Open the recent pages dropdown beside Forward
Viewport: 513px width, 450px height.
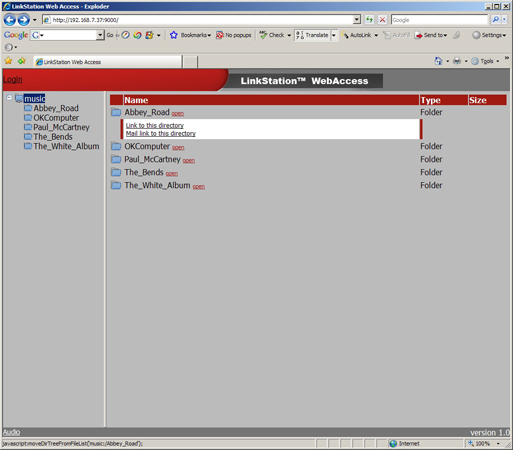coord(34,20)
